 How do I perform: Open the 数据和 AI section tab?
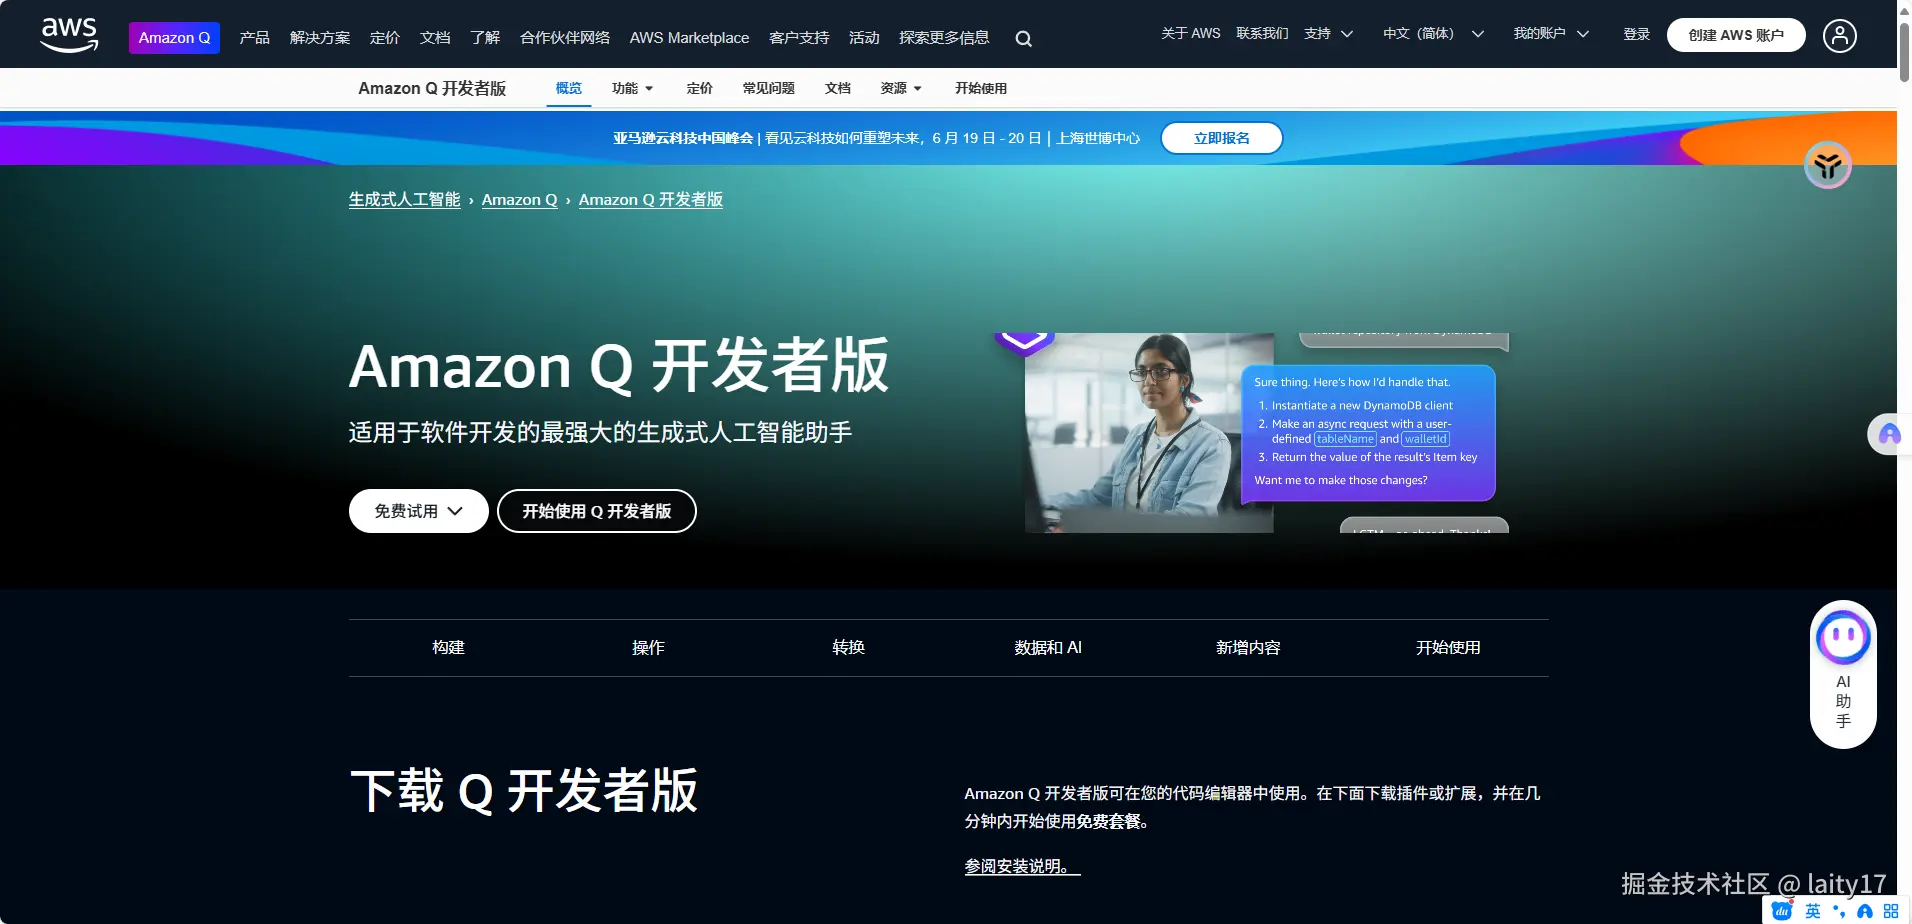1048,648
